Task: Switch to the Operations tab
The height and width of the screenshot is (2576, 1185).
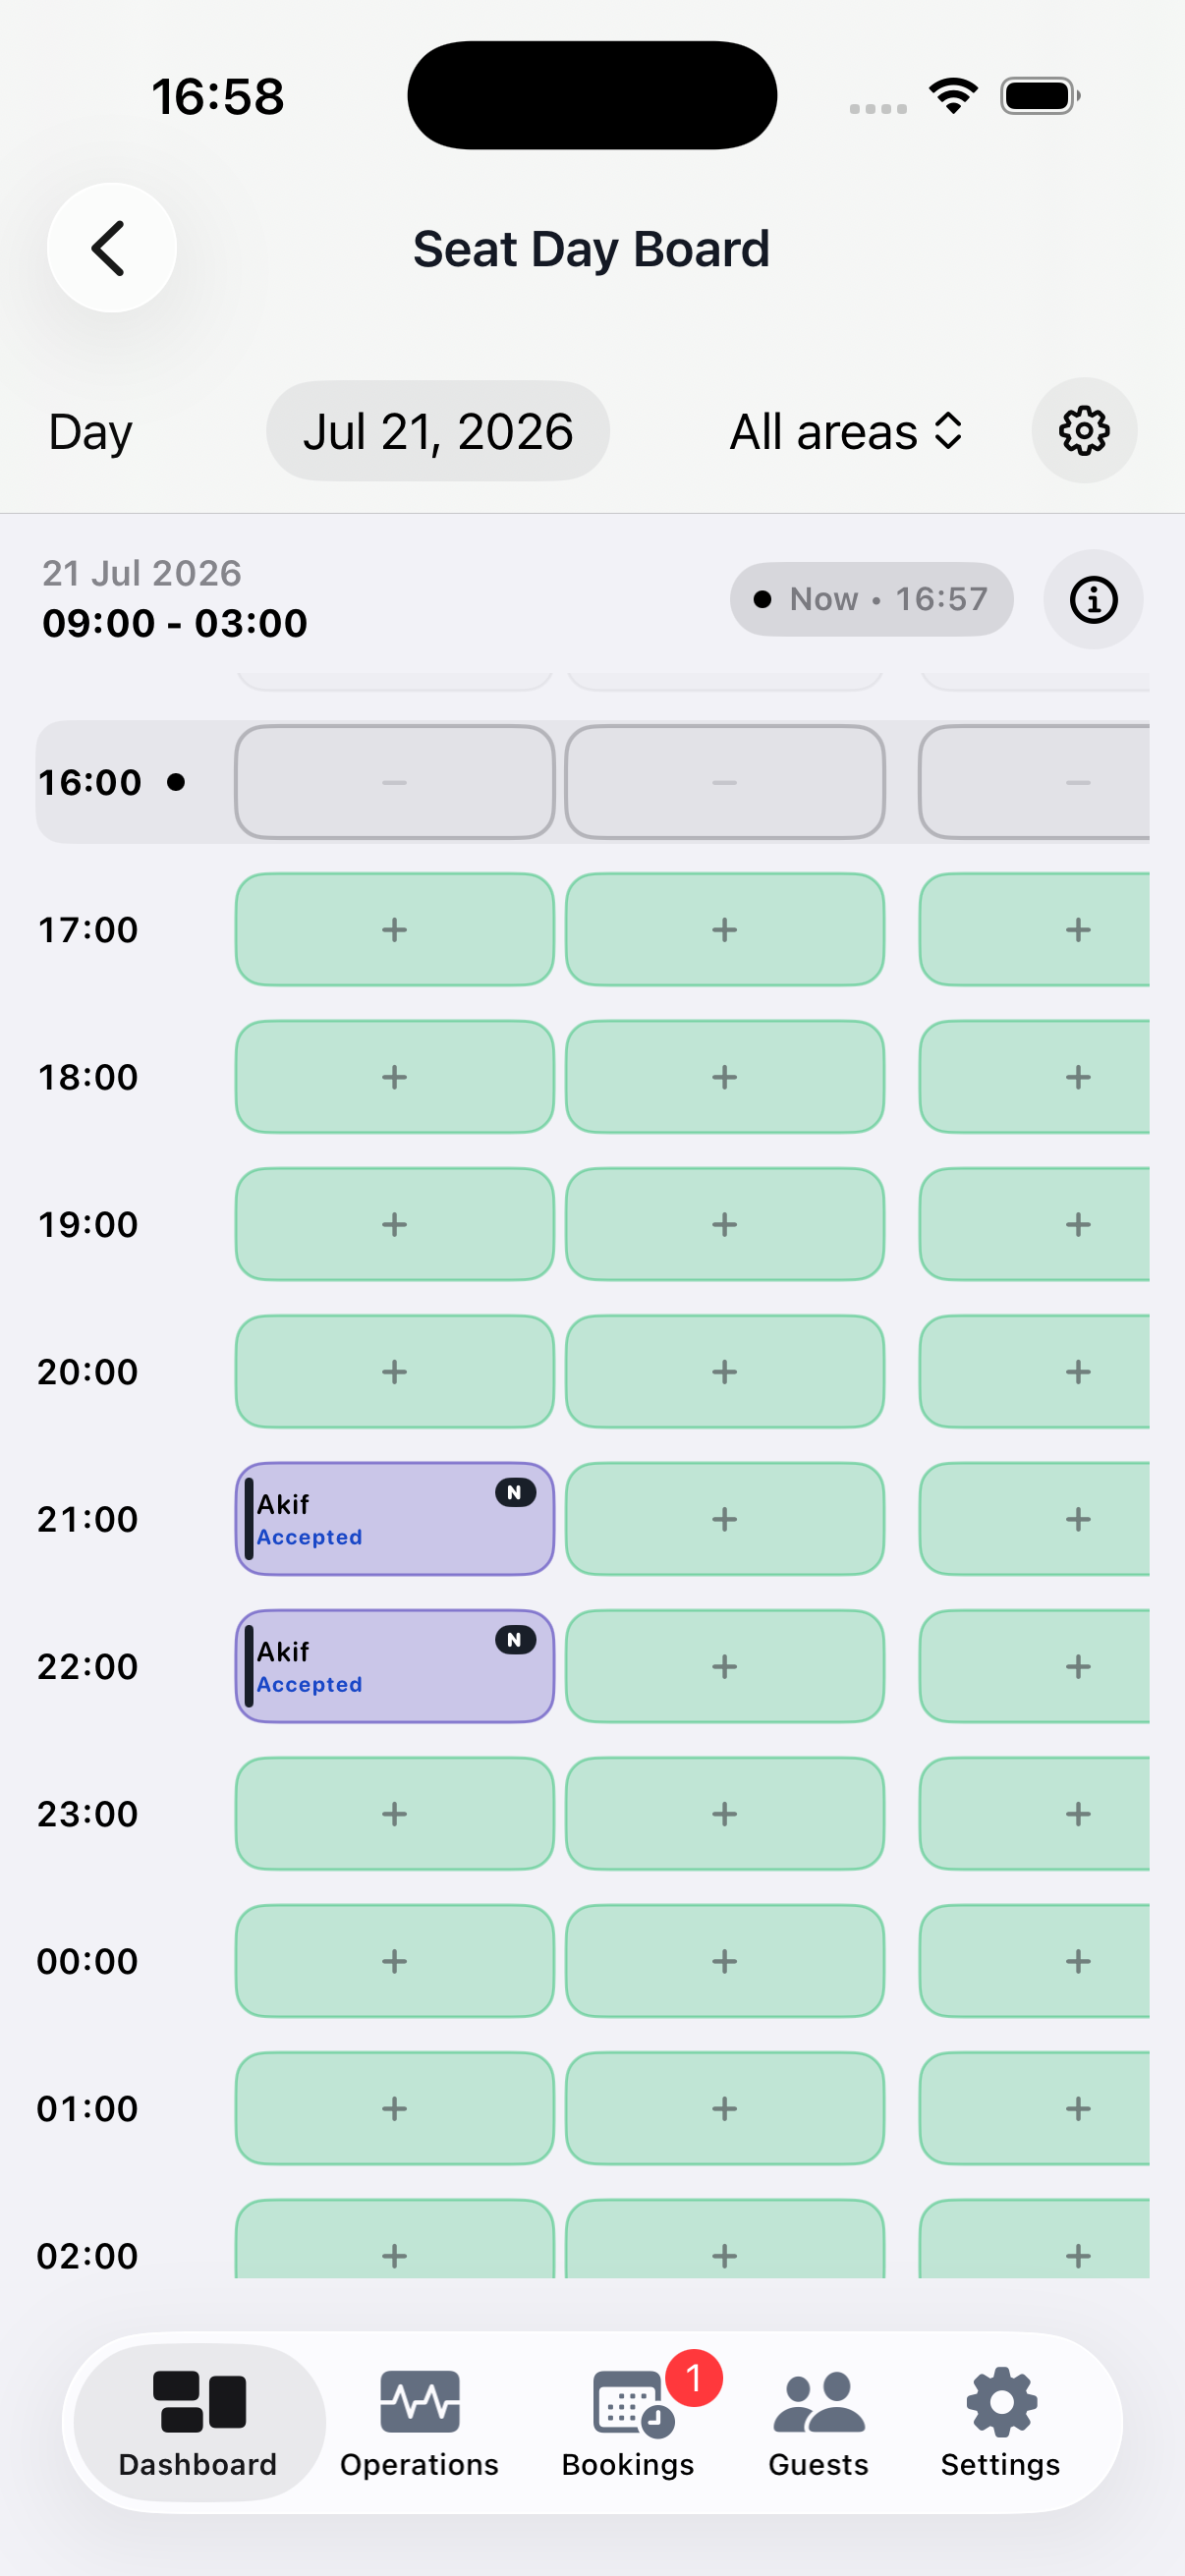Action: coord(419,2421)
